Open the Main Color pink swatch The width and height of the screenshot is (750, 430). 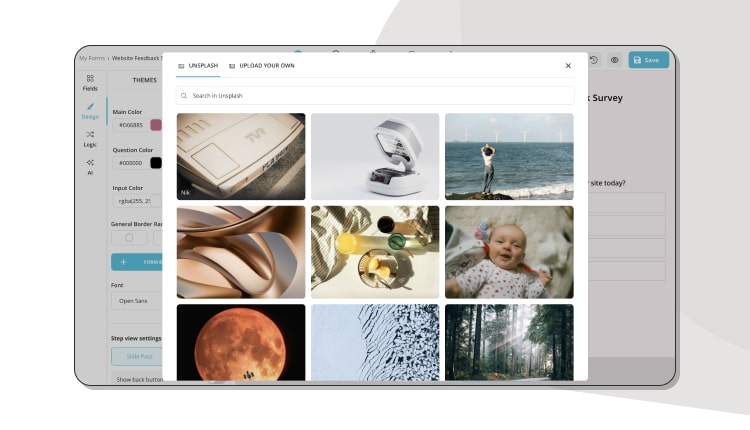click(156, 125)
